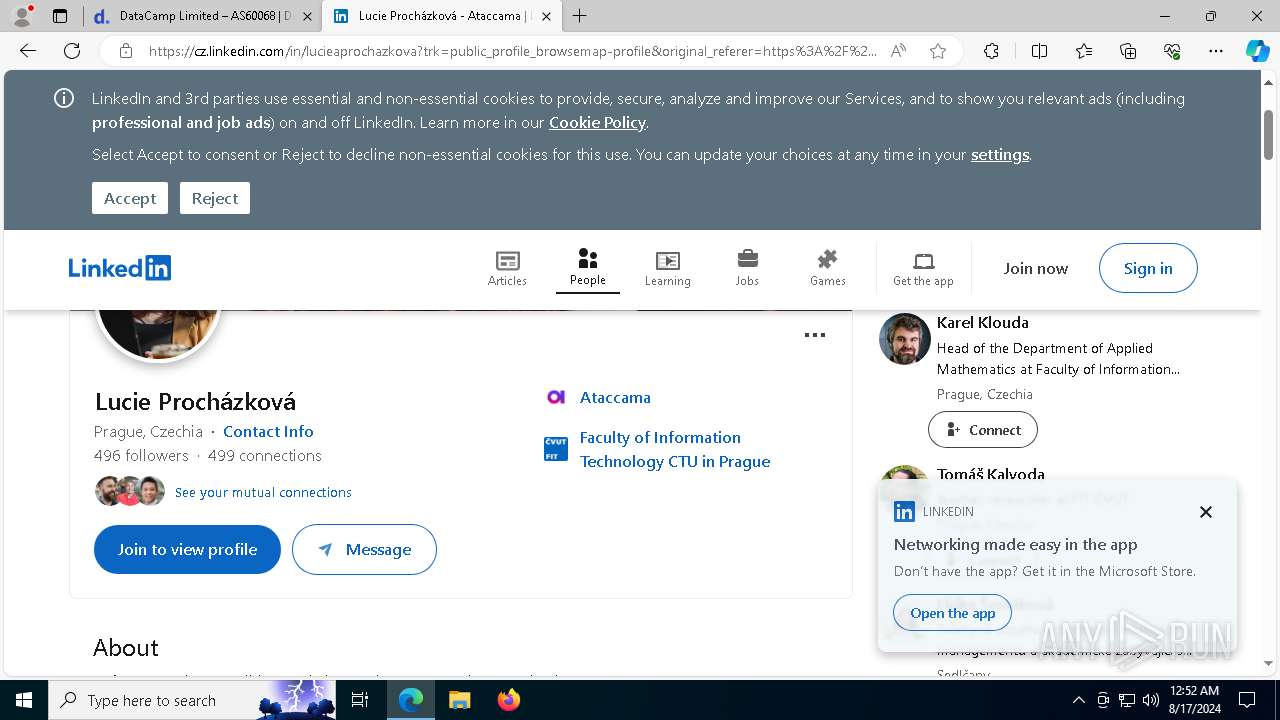Close the DataCamp Limited tab
This screenshot has width=1280, height=720.
[307, 16]
